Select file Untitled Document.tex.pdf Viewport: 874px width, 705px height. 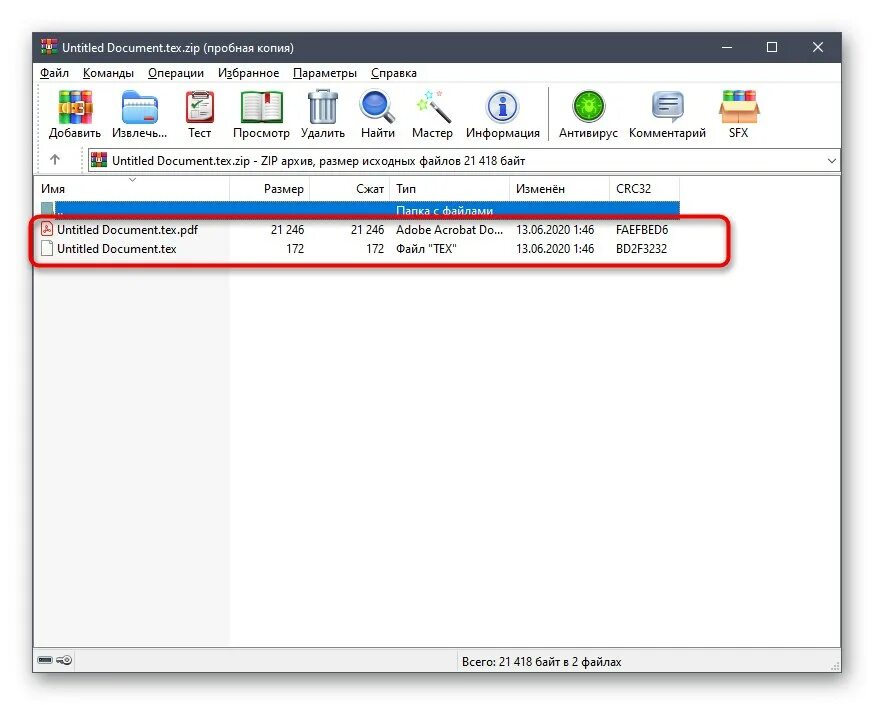click(127, 230)
